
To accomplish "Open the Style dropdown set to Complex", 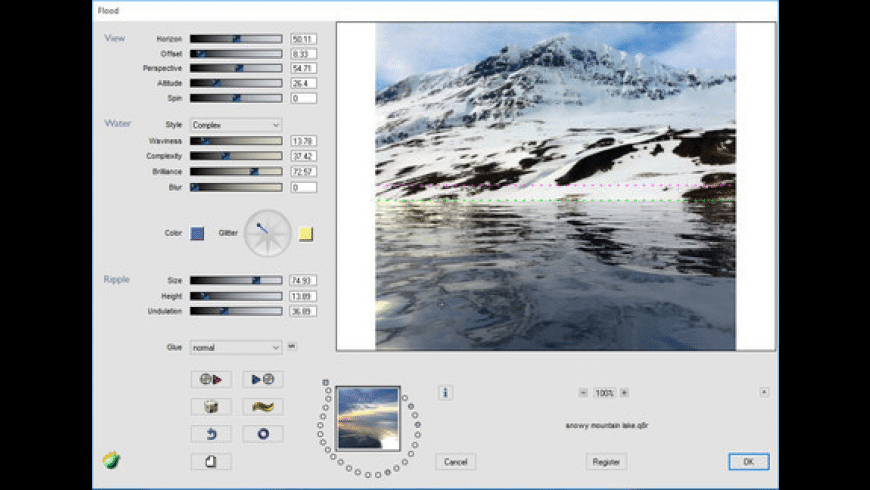I will click(x=236, y=125).
